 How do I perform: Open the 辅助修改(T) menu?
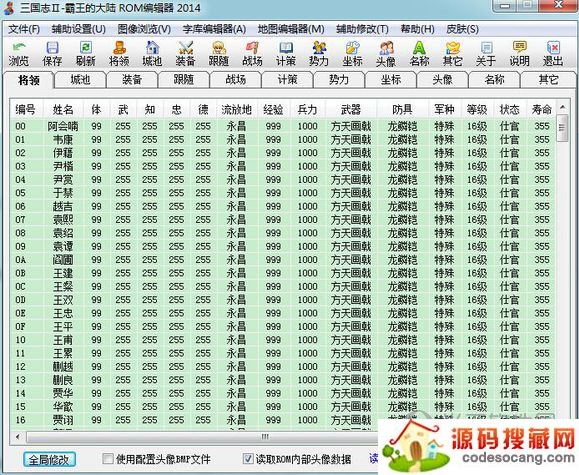tap(362, 29)
